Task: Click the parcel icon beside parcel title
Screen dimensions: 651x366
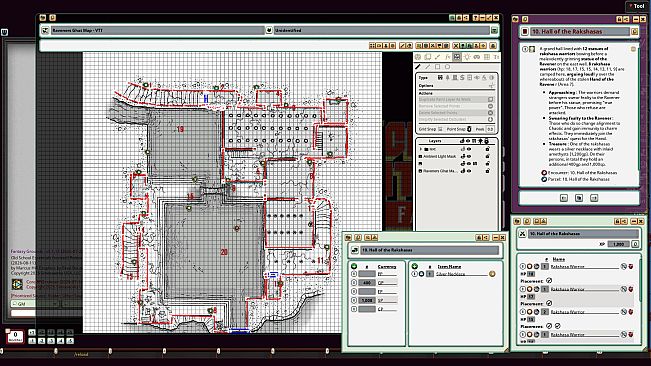Action: click(355, 250)
